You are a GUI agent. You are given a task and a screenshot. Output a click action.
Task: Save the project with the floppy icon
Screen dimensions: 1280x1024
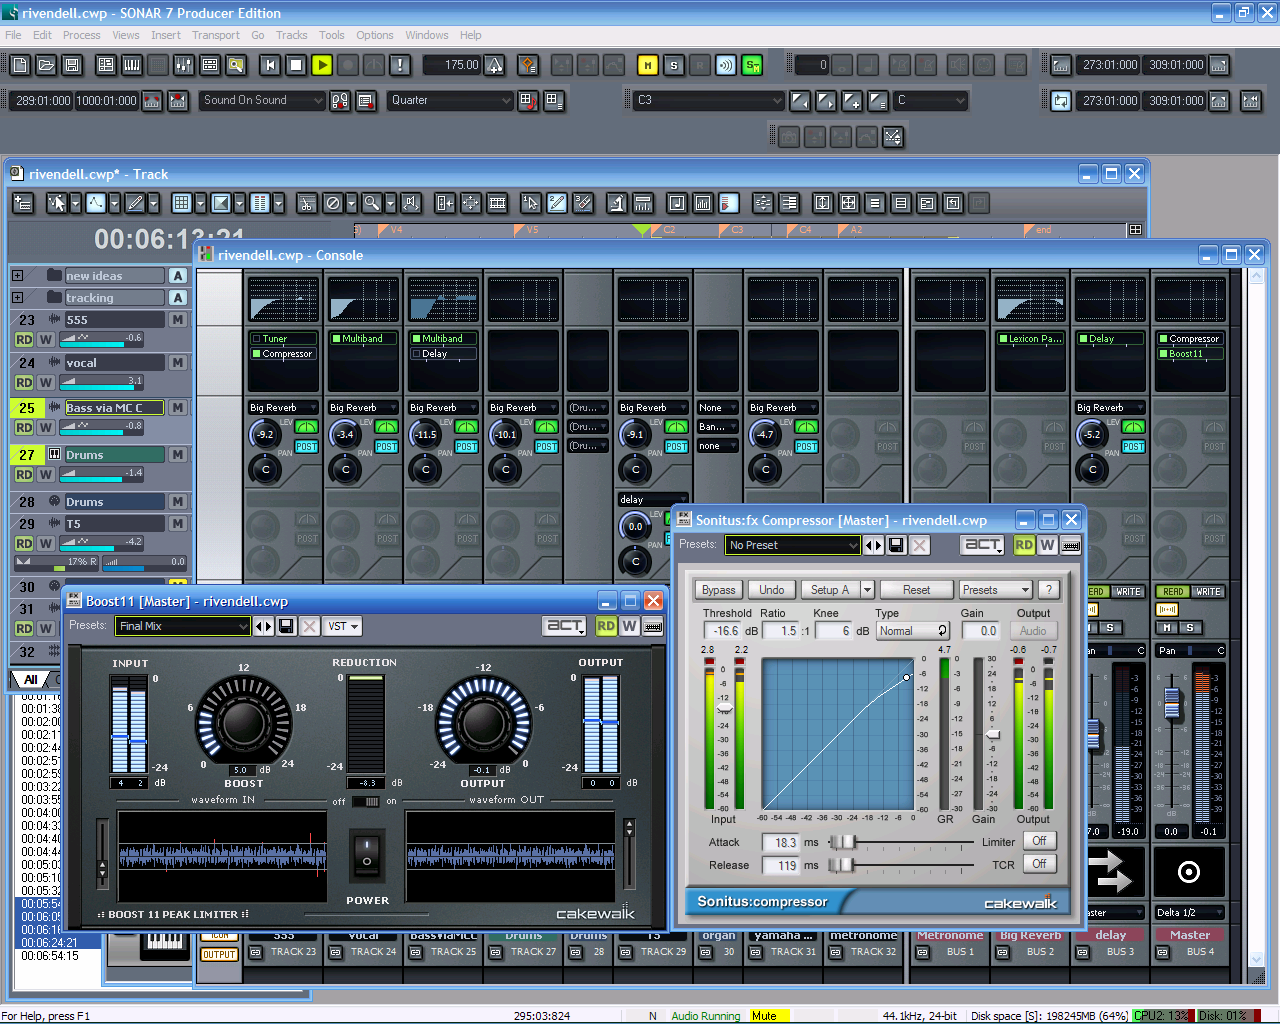coord(72,65)
